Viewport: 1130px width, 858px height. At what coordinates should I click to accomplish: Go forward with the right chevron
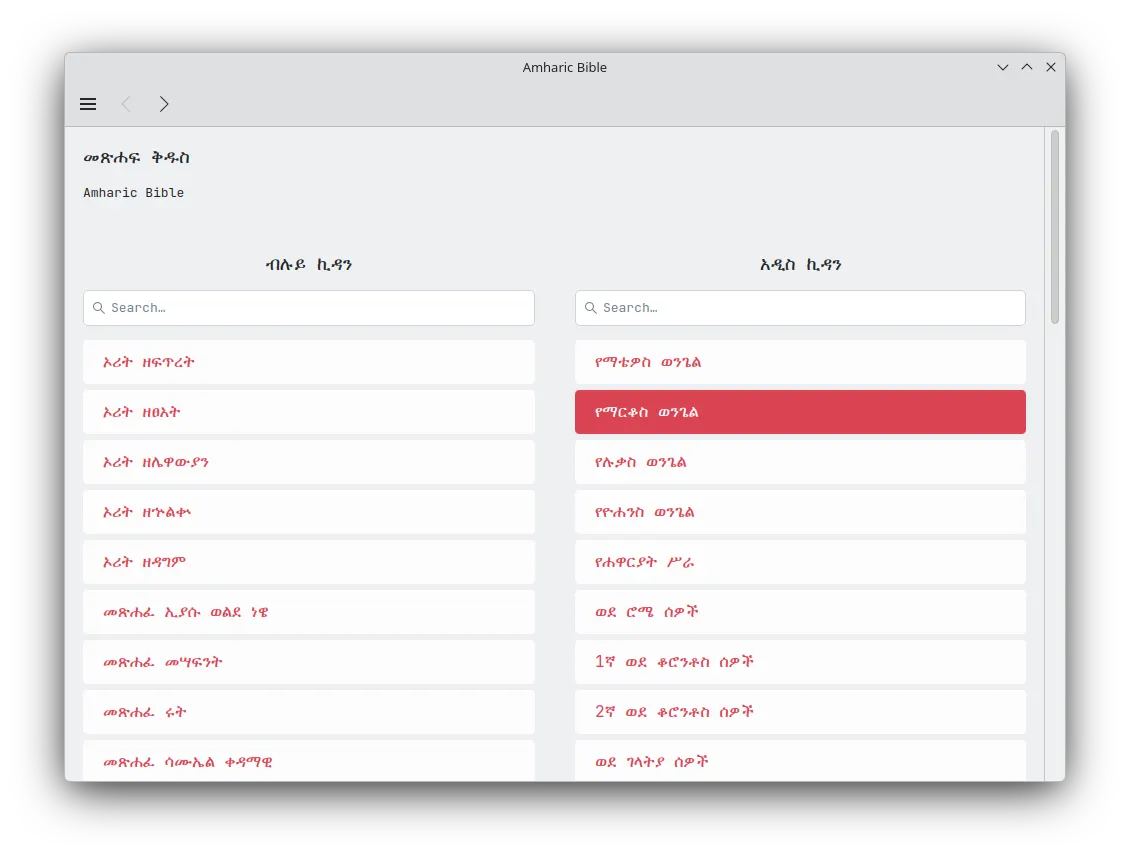[x=164, y=104]
